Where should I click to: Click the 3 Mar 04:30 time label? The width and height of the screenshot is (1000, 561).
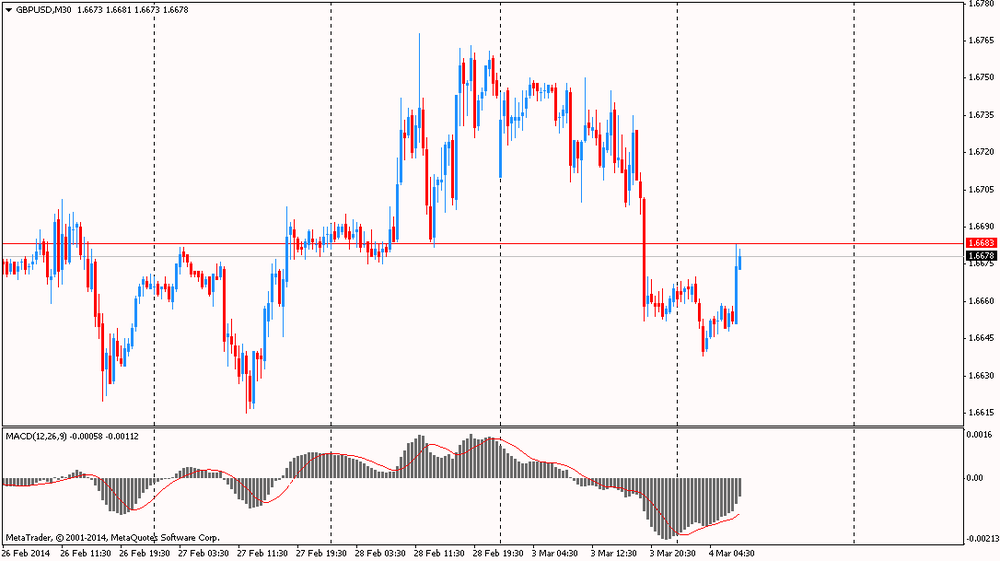click(555, 553)
